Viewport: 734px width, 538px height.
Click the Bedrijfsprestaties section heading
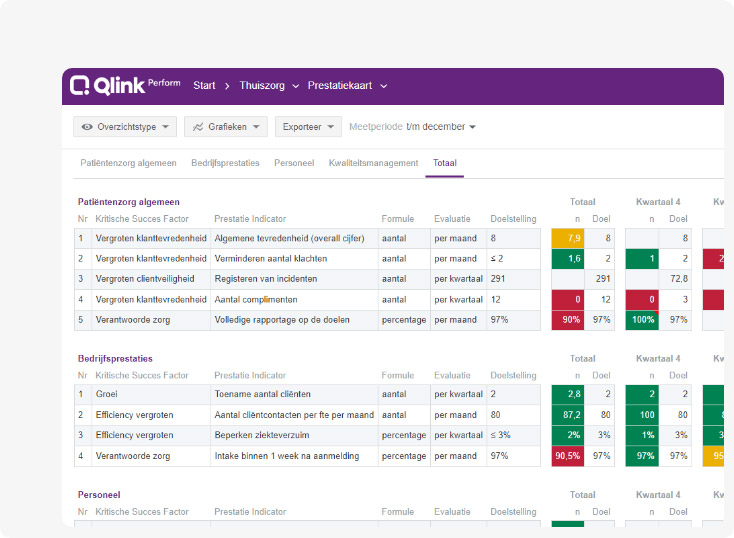pyautogui.click(x=115, y=359)
